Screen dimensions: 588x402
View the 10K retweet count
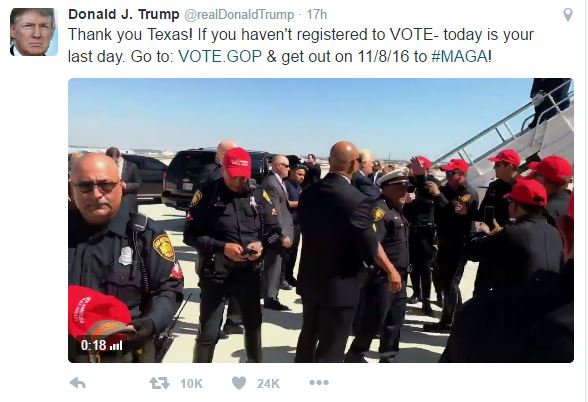[x=191, y=384]
